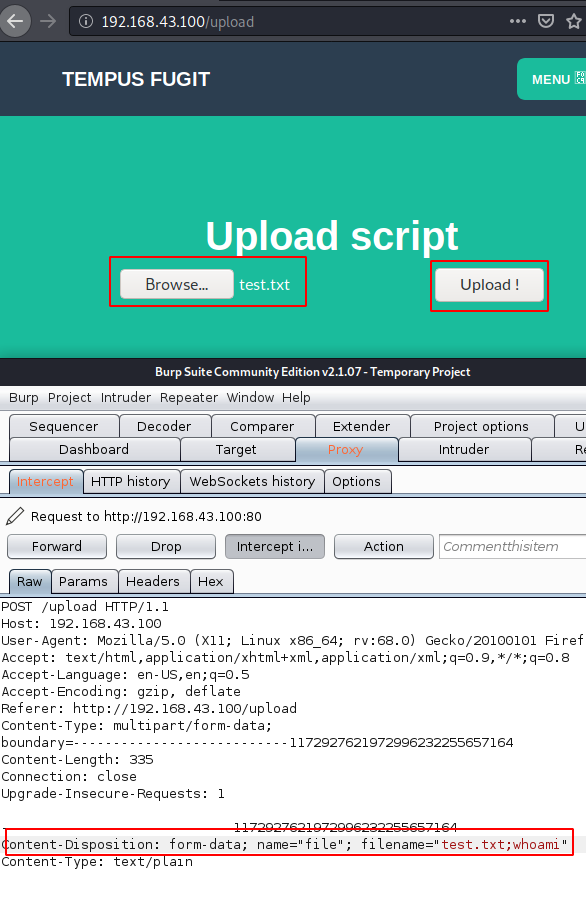Switch to the Sequencer tab
This screenshot has height=897, width=586.
64,426
